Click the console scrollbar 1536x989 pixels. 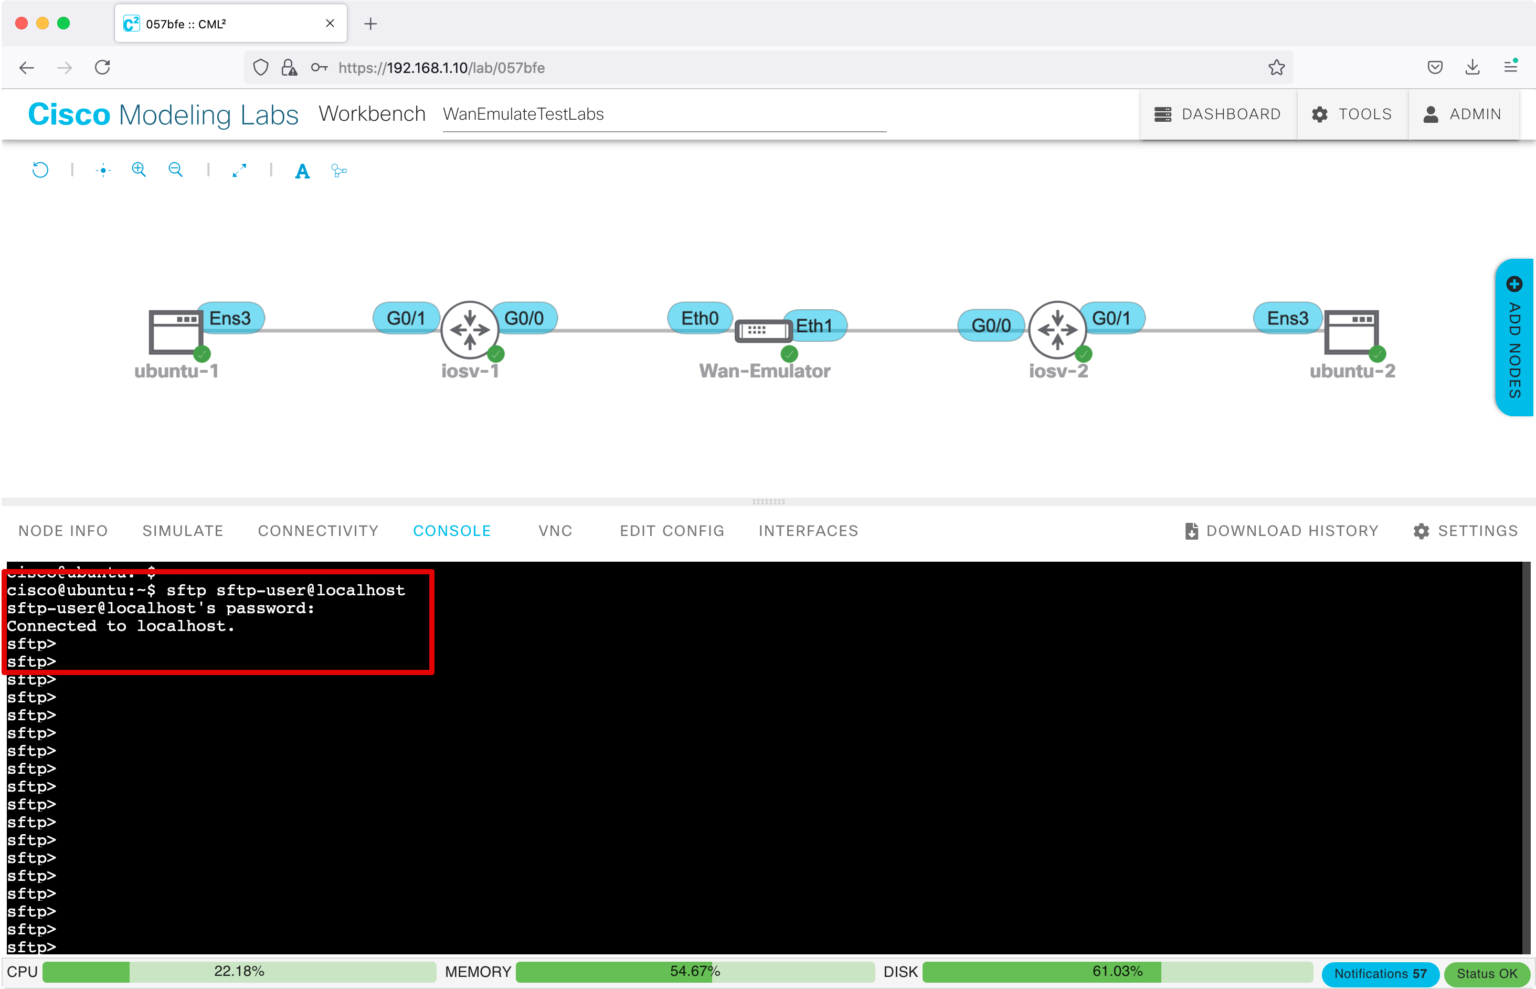pos(1526,757)
